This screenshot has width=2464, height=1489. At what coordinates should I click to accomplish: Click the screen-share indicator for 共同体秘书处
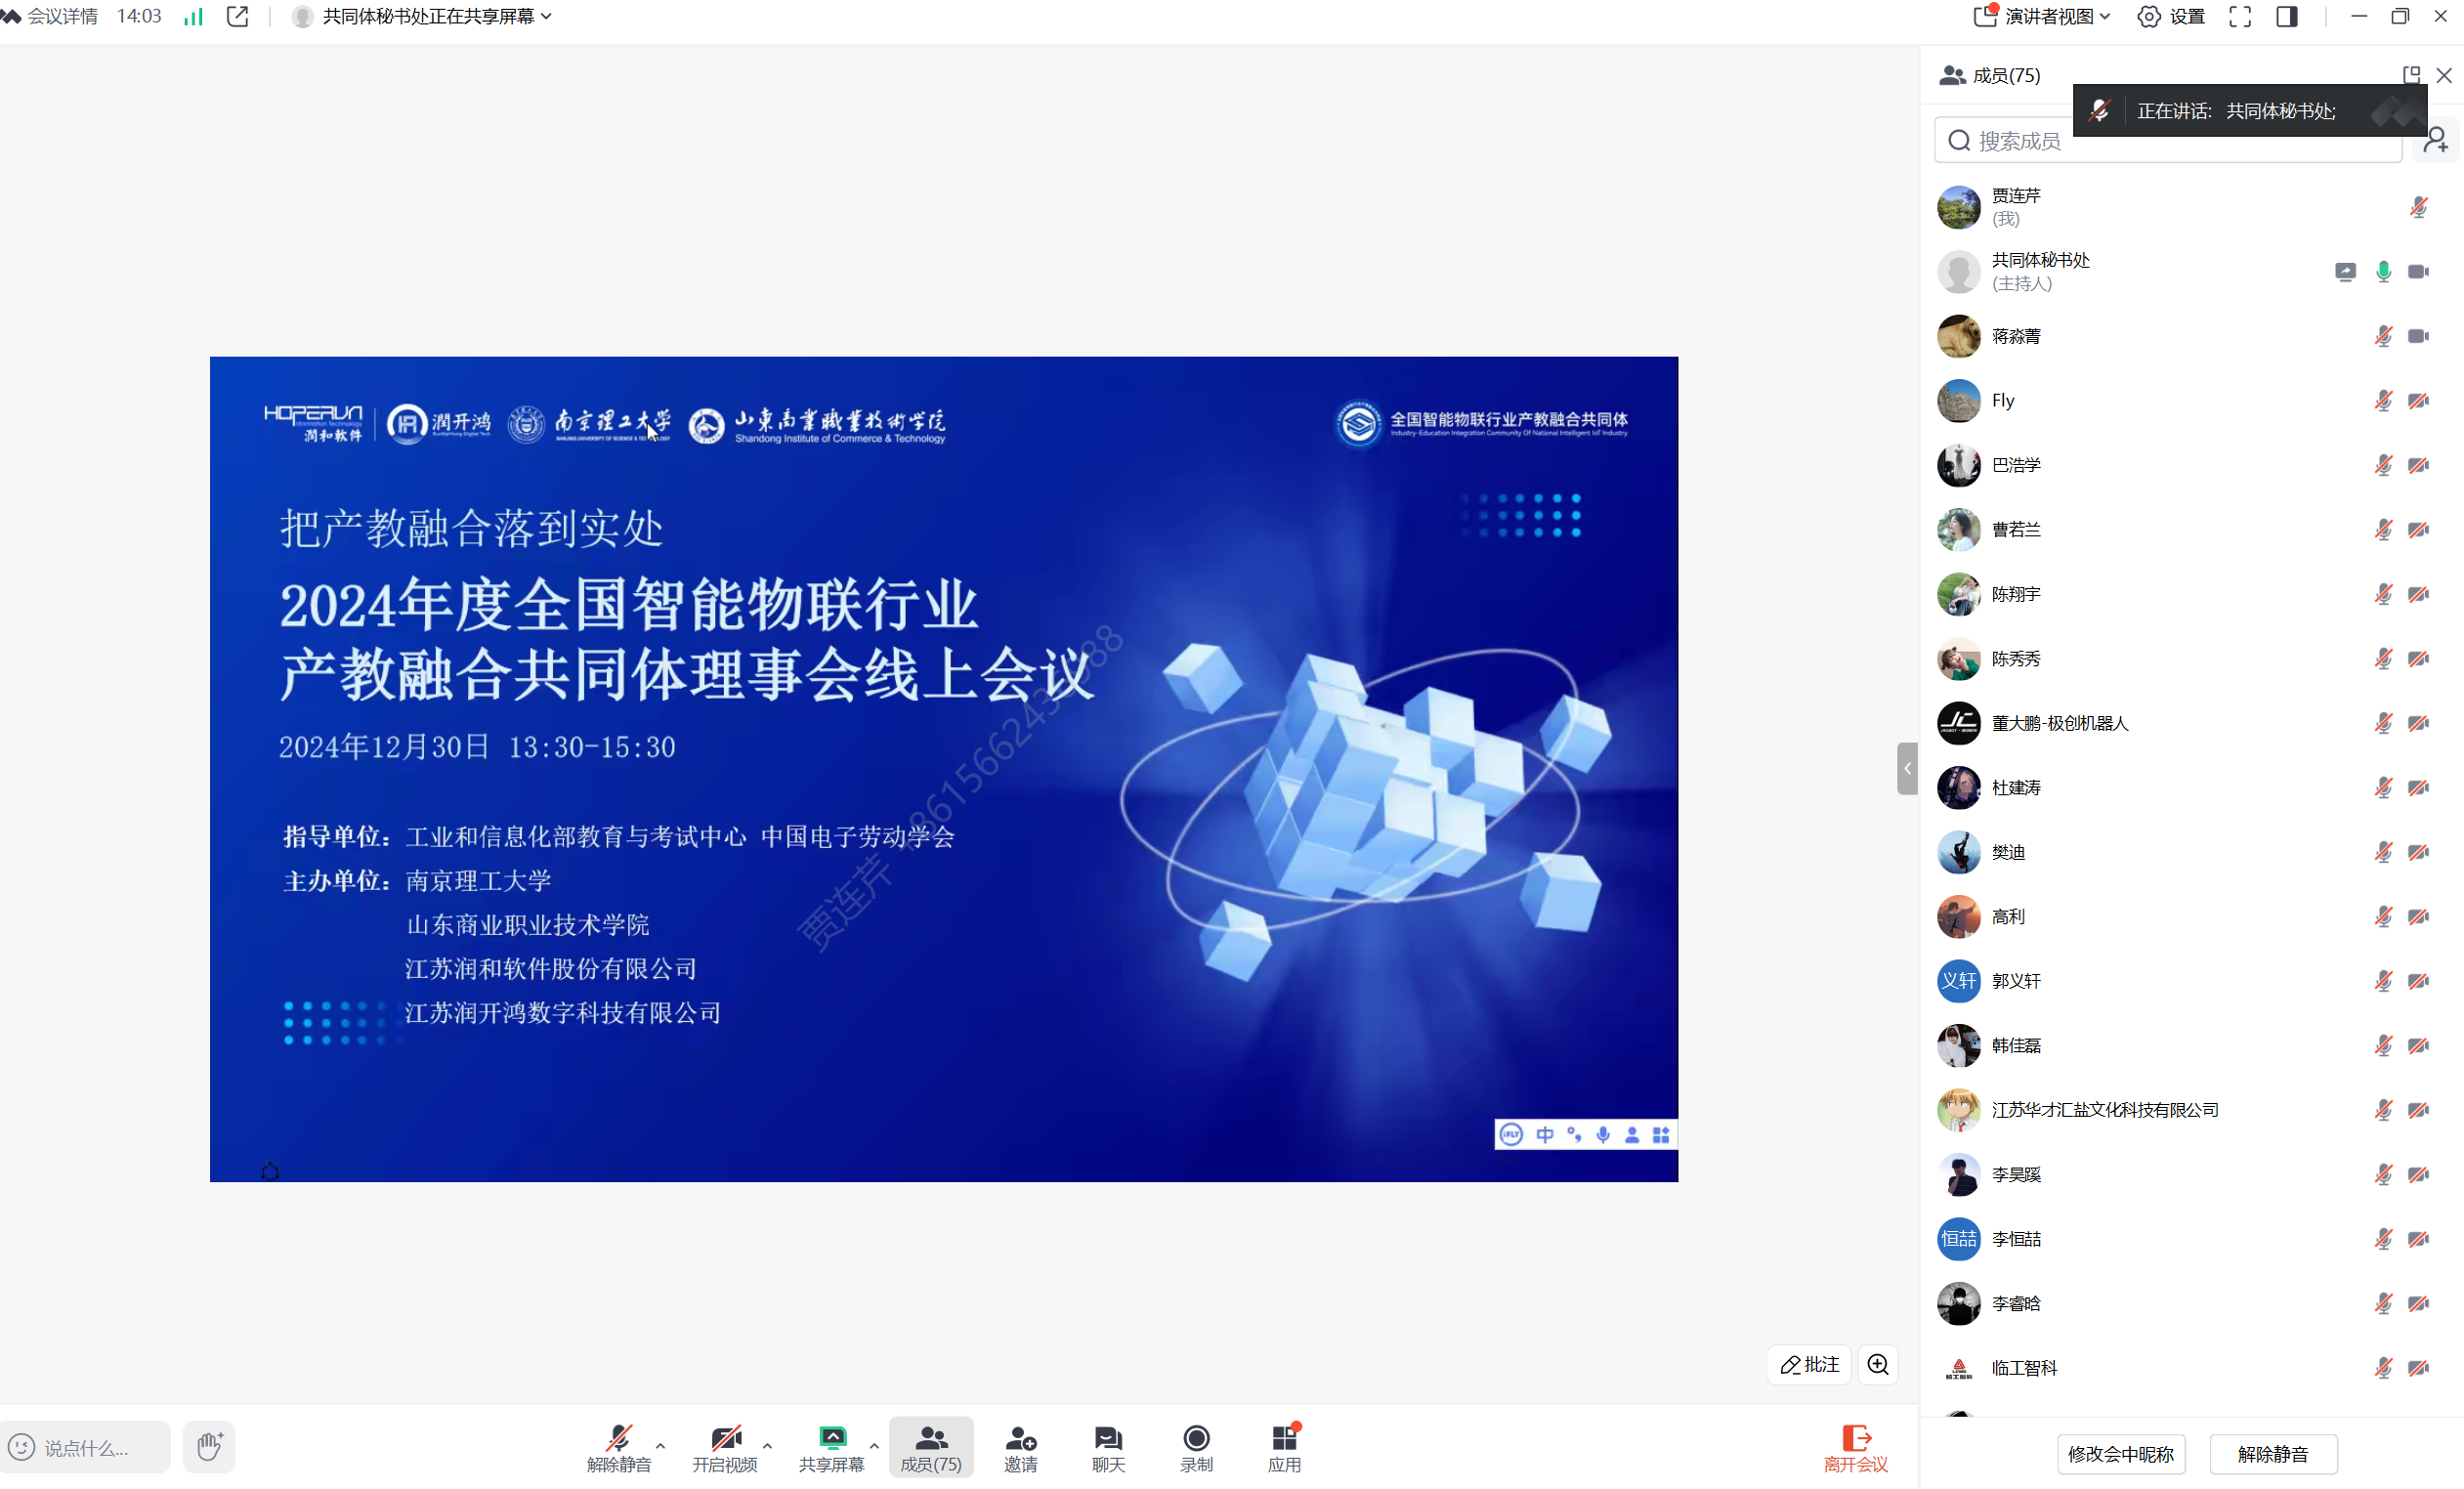(2345, 272)
